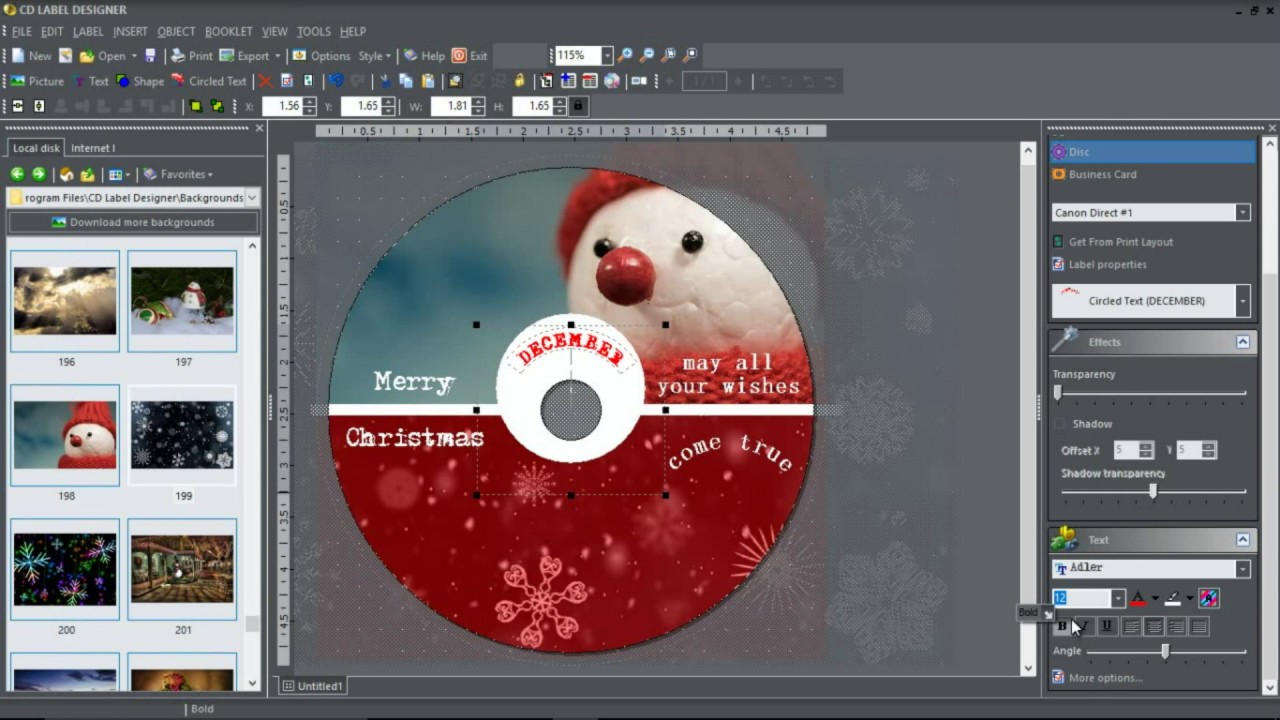Viewport: 1280px width, 720px height.
Task: Insert a Circled Text object
Action: tap(208, 81)
